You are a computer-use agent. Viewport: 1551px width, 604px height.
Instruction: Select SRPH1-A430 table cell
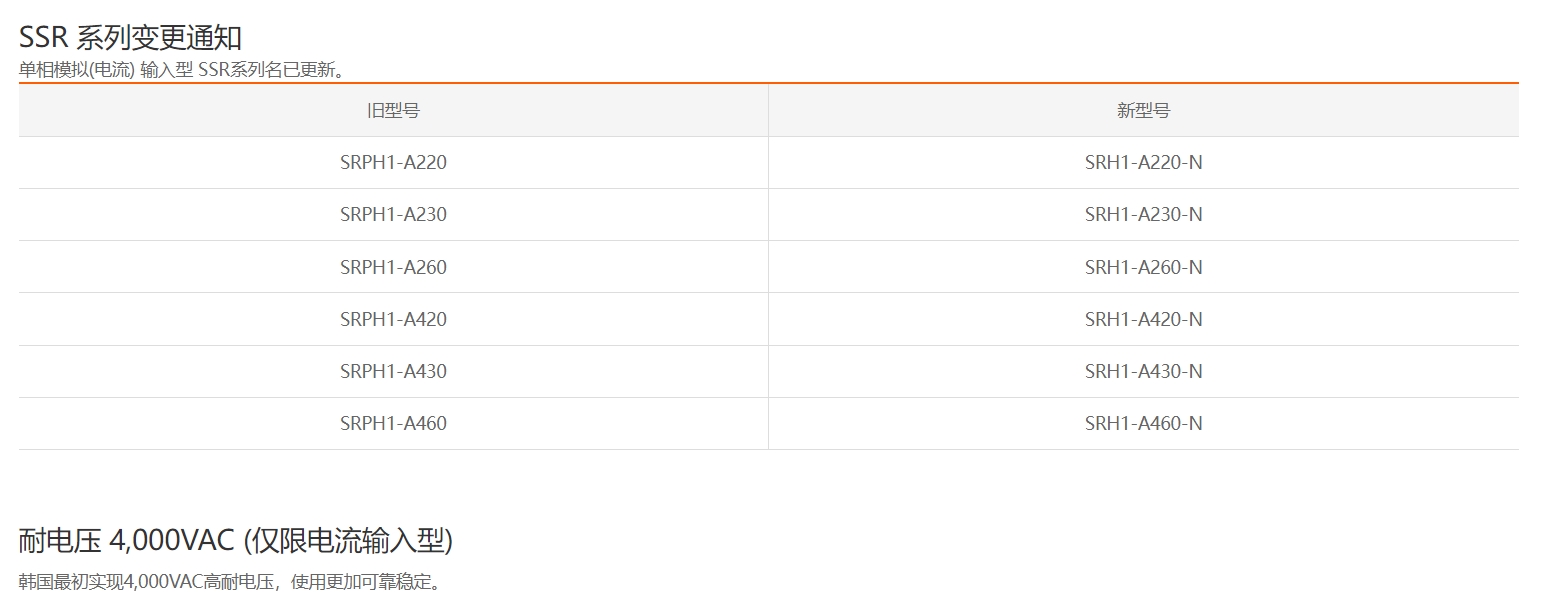click(x=393, y=371)
